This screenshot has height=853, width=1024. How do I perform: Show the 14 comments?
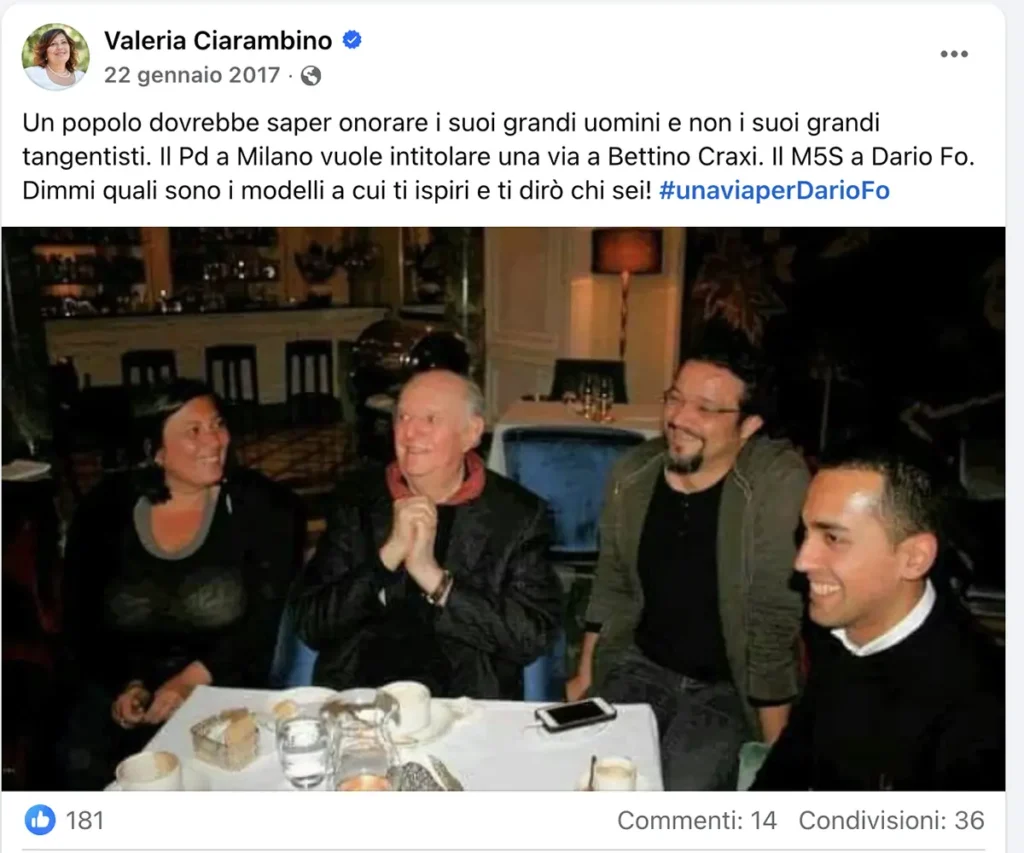[x=697, y=820]
